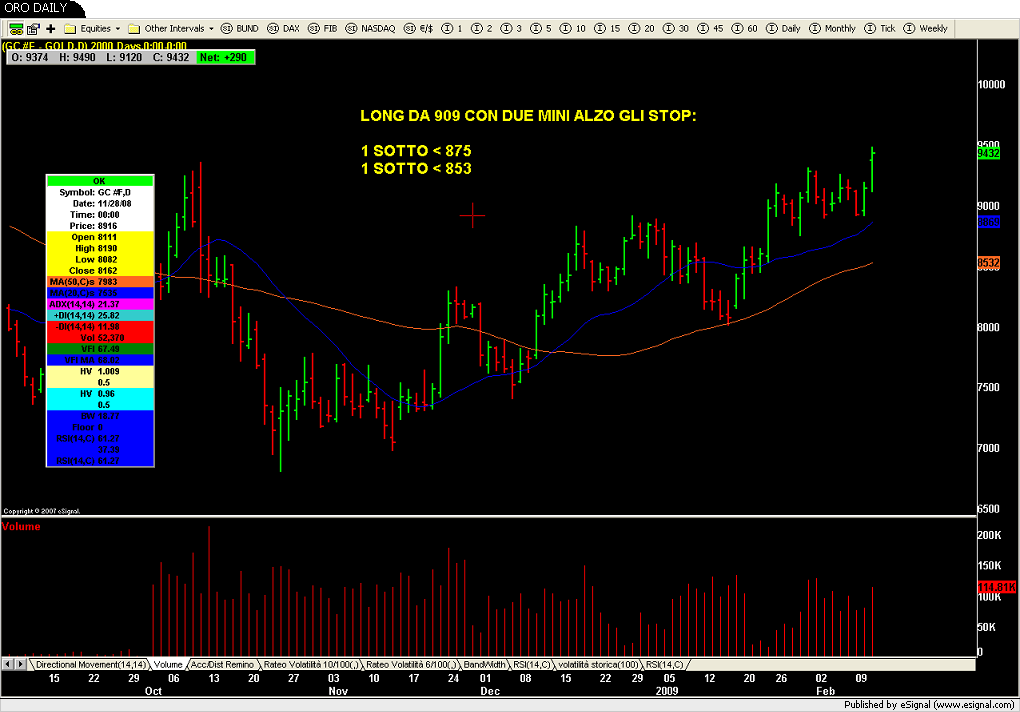Open the Acc/Dist Remino tab
1020x712 pixels.
[223, 664]
